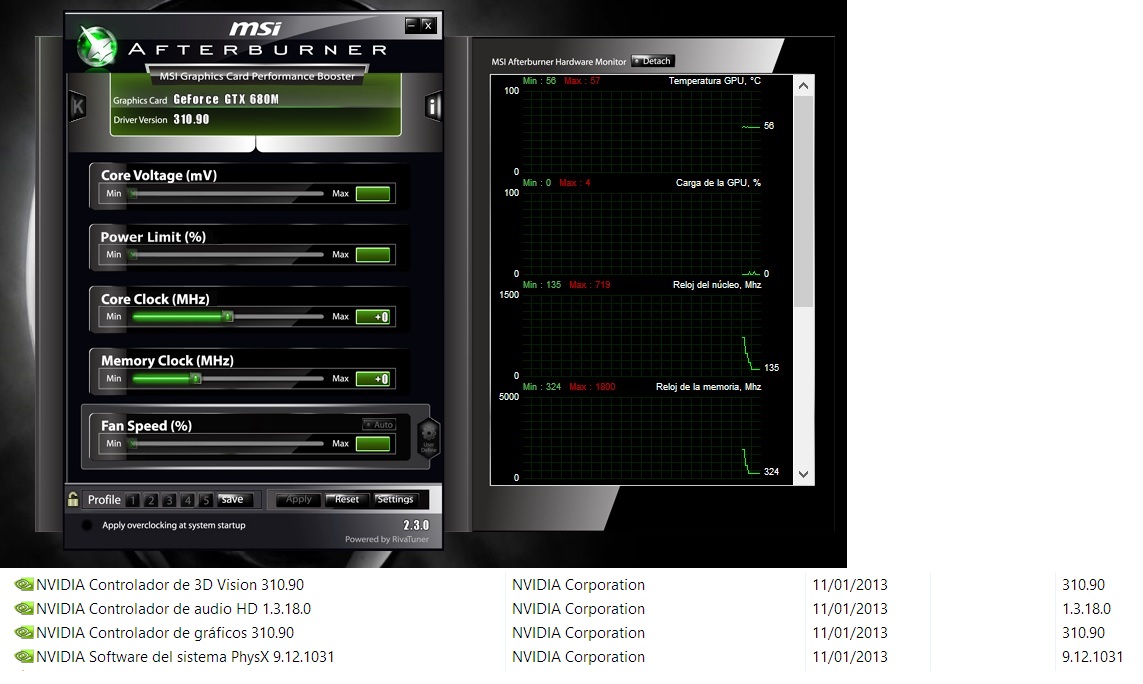Open the information panel via the i button

433,107
